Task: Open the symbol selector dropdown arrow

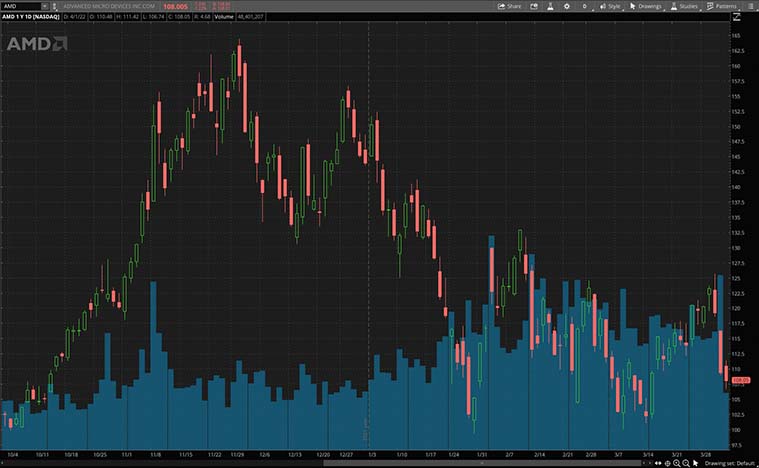Action: point(45,6)
